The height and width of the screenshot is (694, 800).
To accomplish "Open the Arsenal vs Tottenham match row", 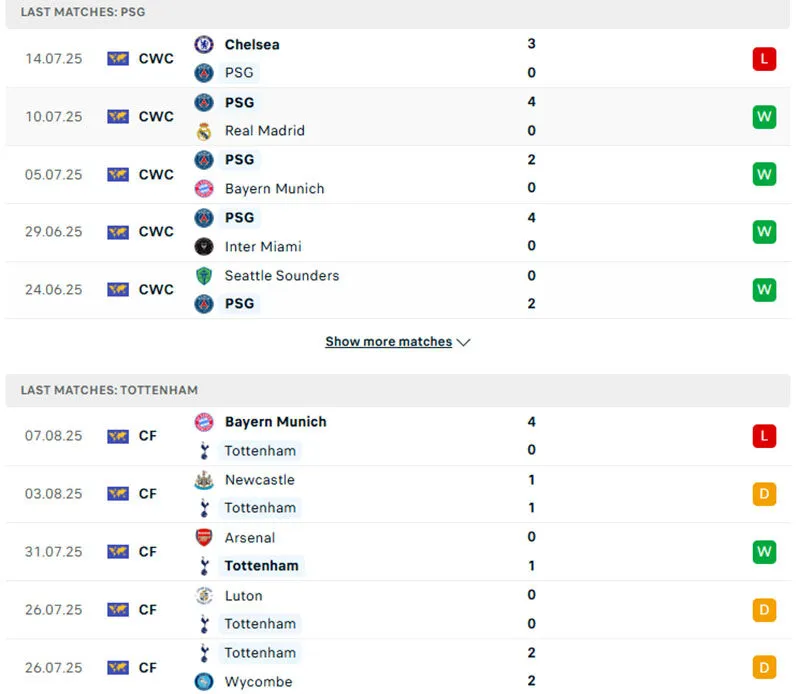I will tap(400, 552).
